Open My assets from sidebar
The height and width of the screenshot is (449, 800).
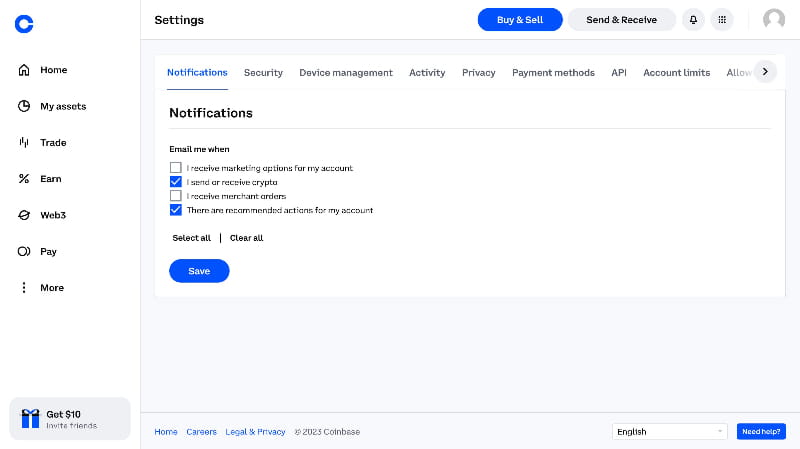62,106
